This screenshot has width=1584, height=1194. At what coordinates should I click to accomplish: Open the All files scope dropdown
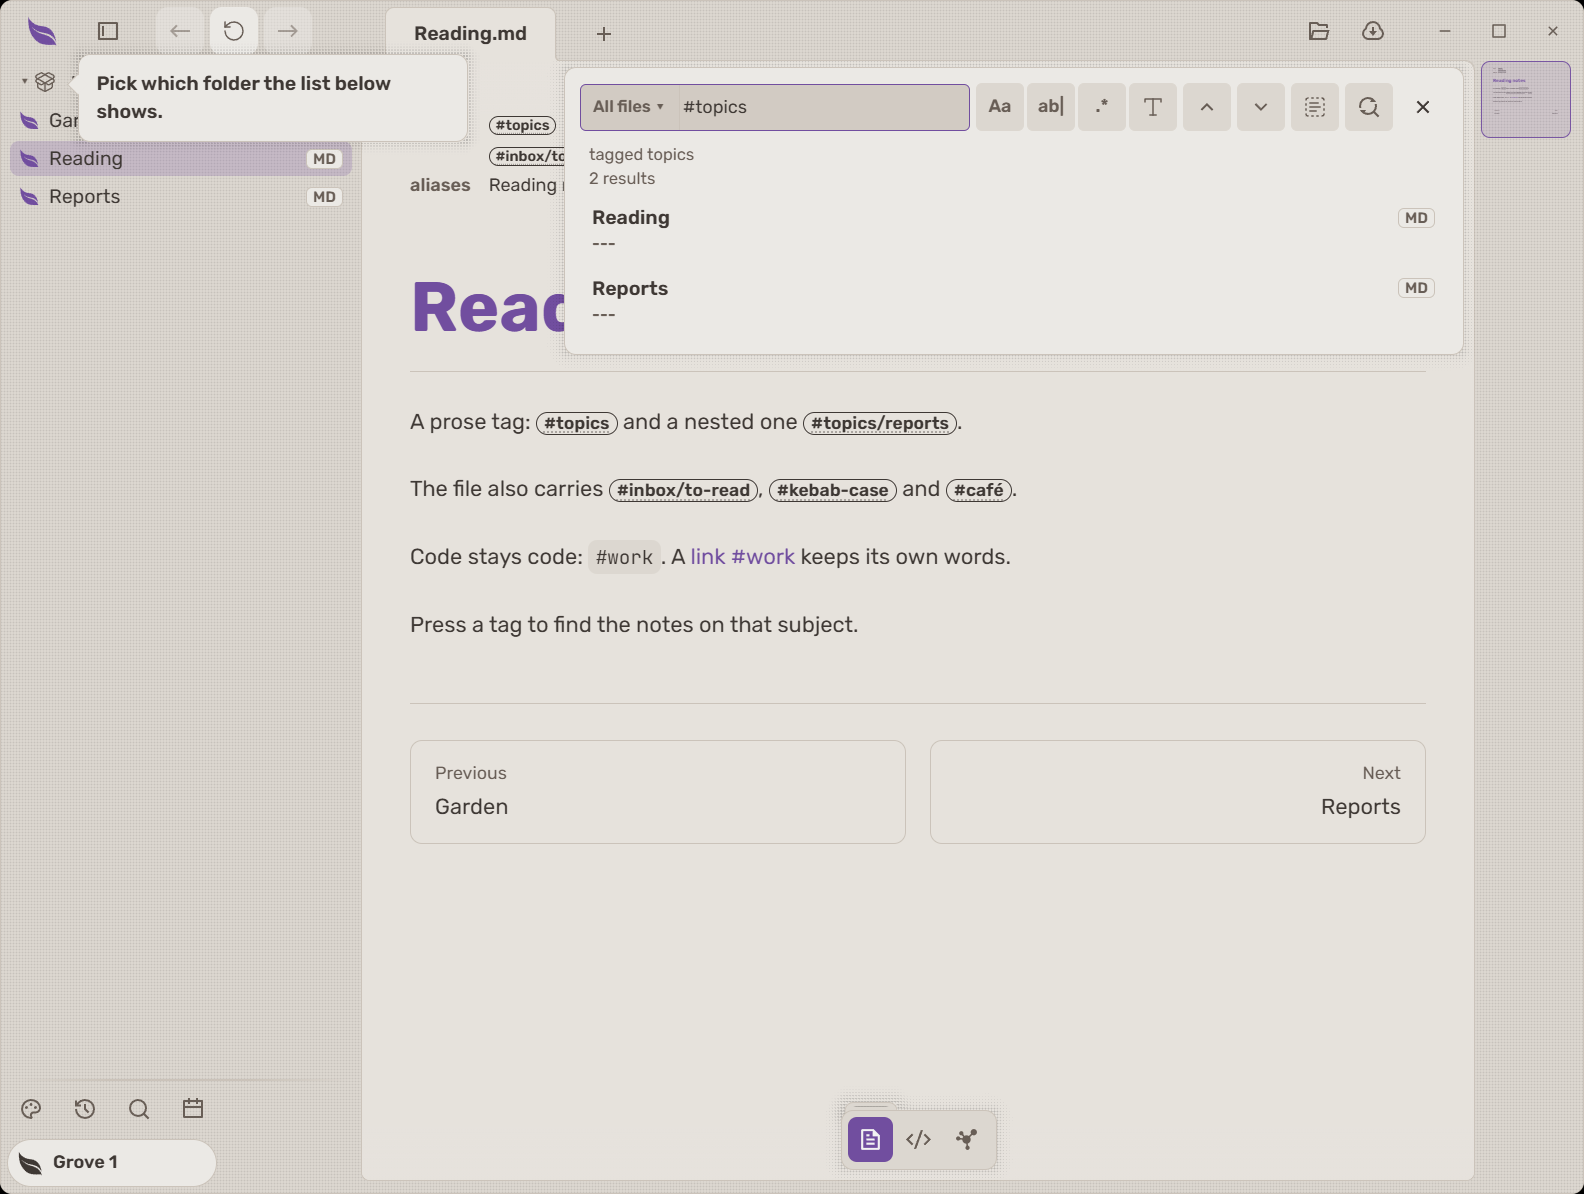[x=628, y=107]
